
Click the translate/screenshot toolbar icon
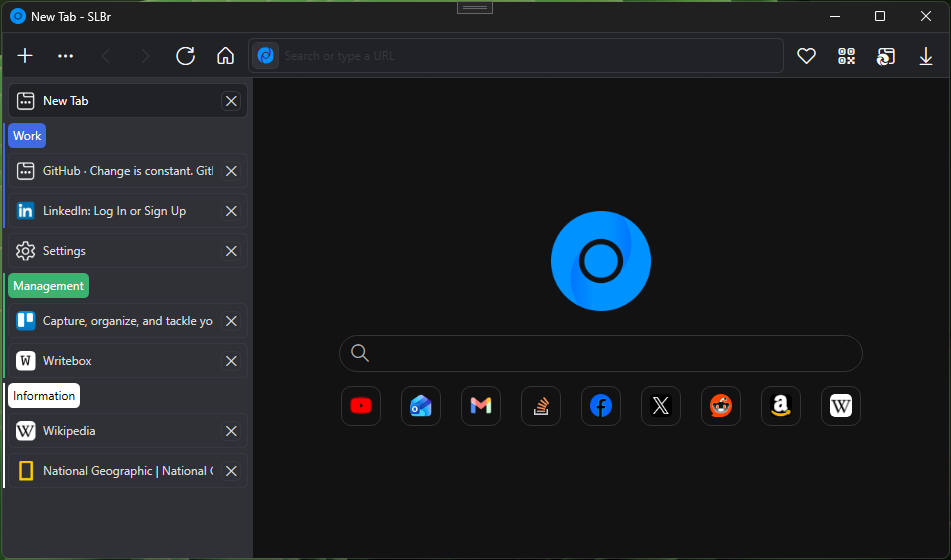[886, 56]
